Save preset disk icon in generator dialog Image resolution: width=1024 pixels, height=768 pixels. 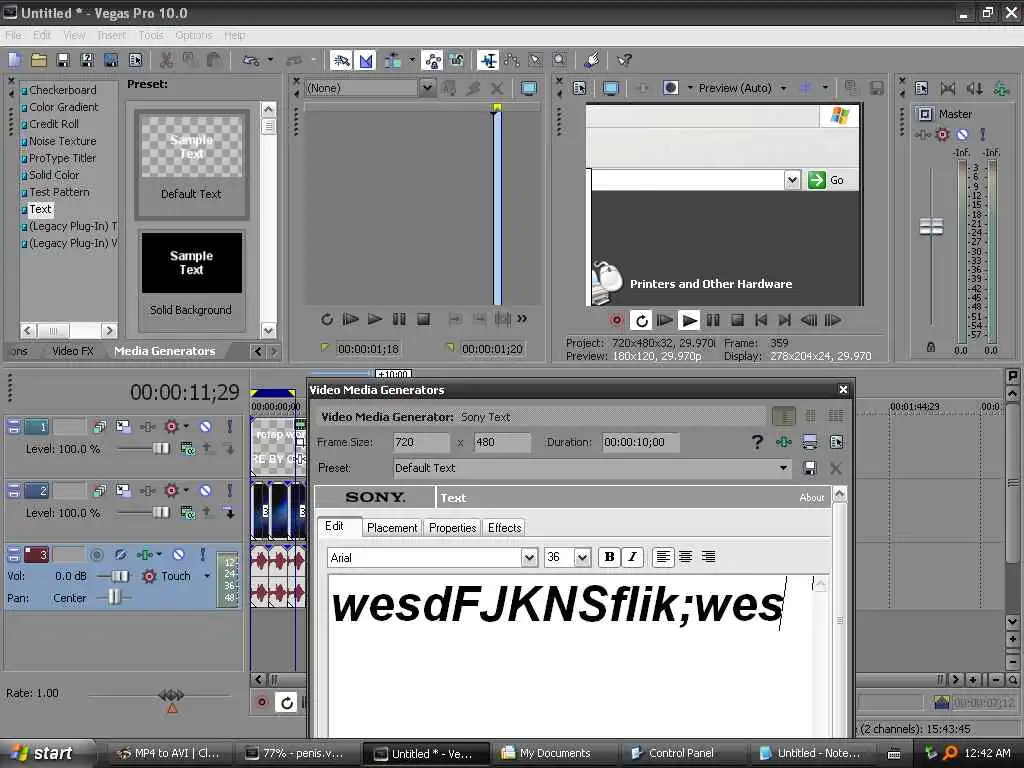pyautogui.click(x=809, y=468)
